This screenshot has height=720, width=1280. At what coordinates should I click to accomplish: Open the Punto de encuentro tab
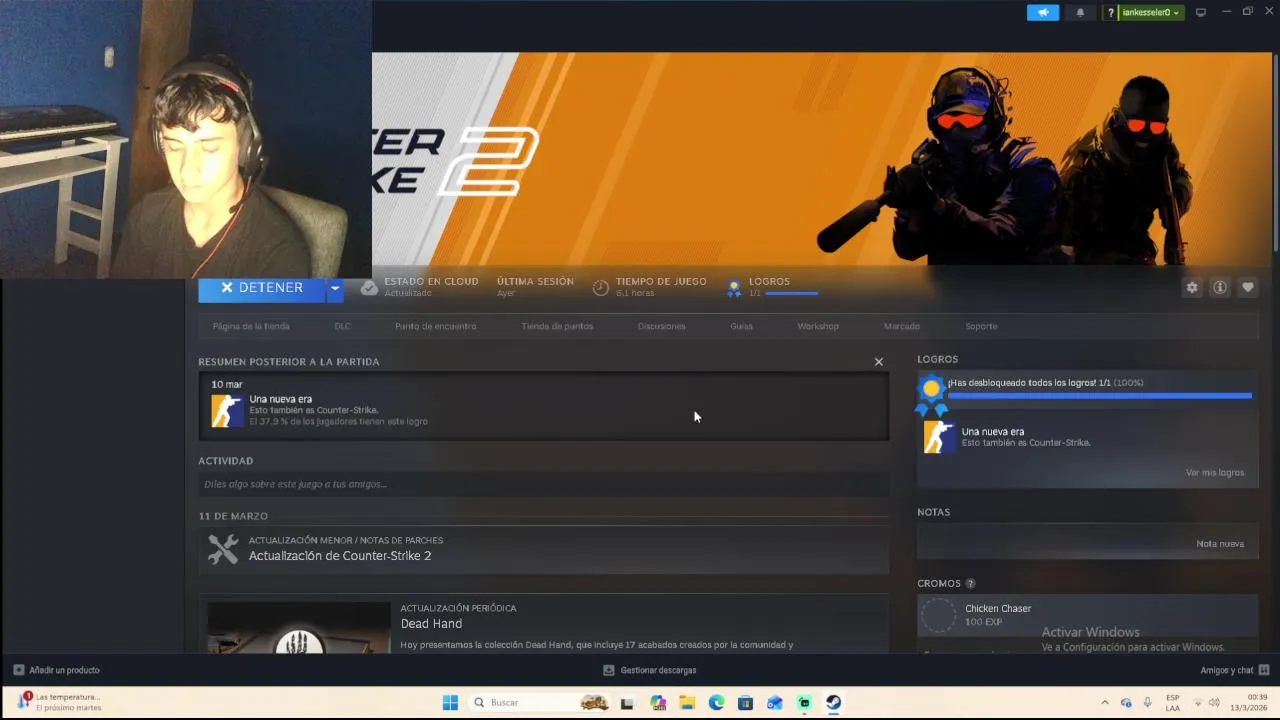435,326
